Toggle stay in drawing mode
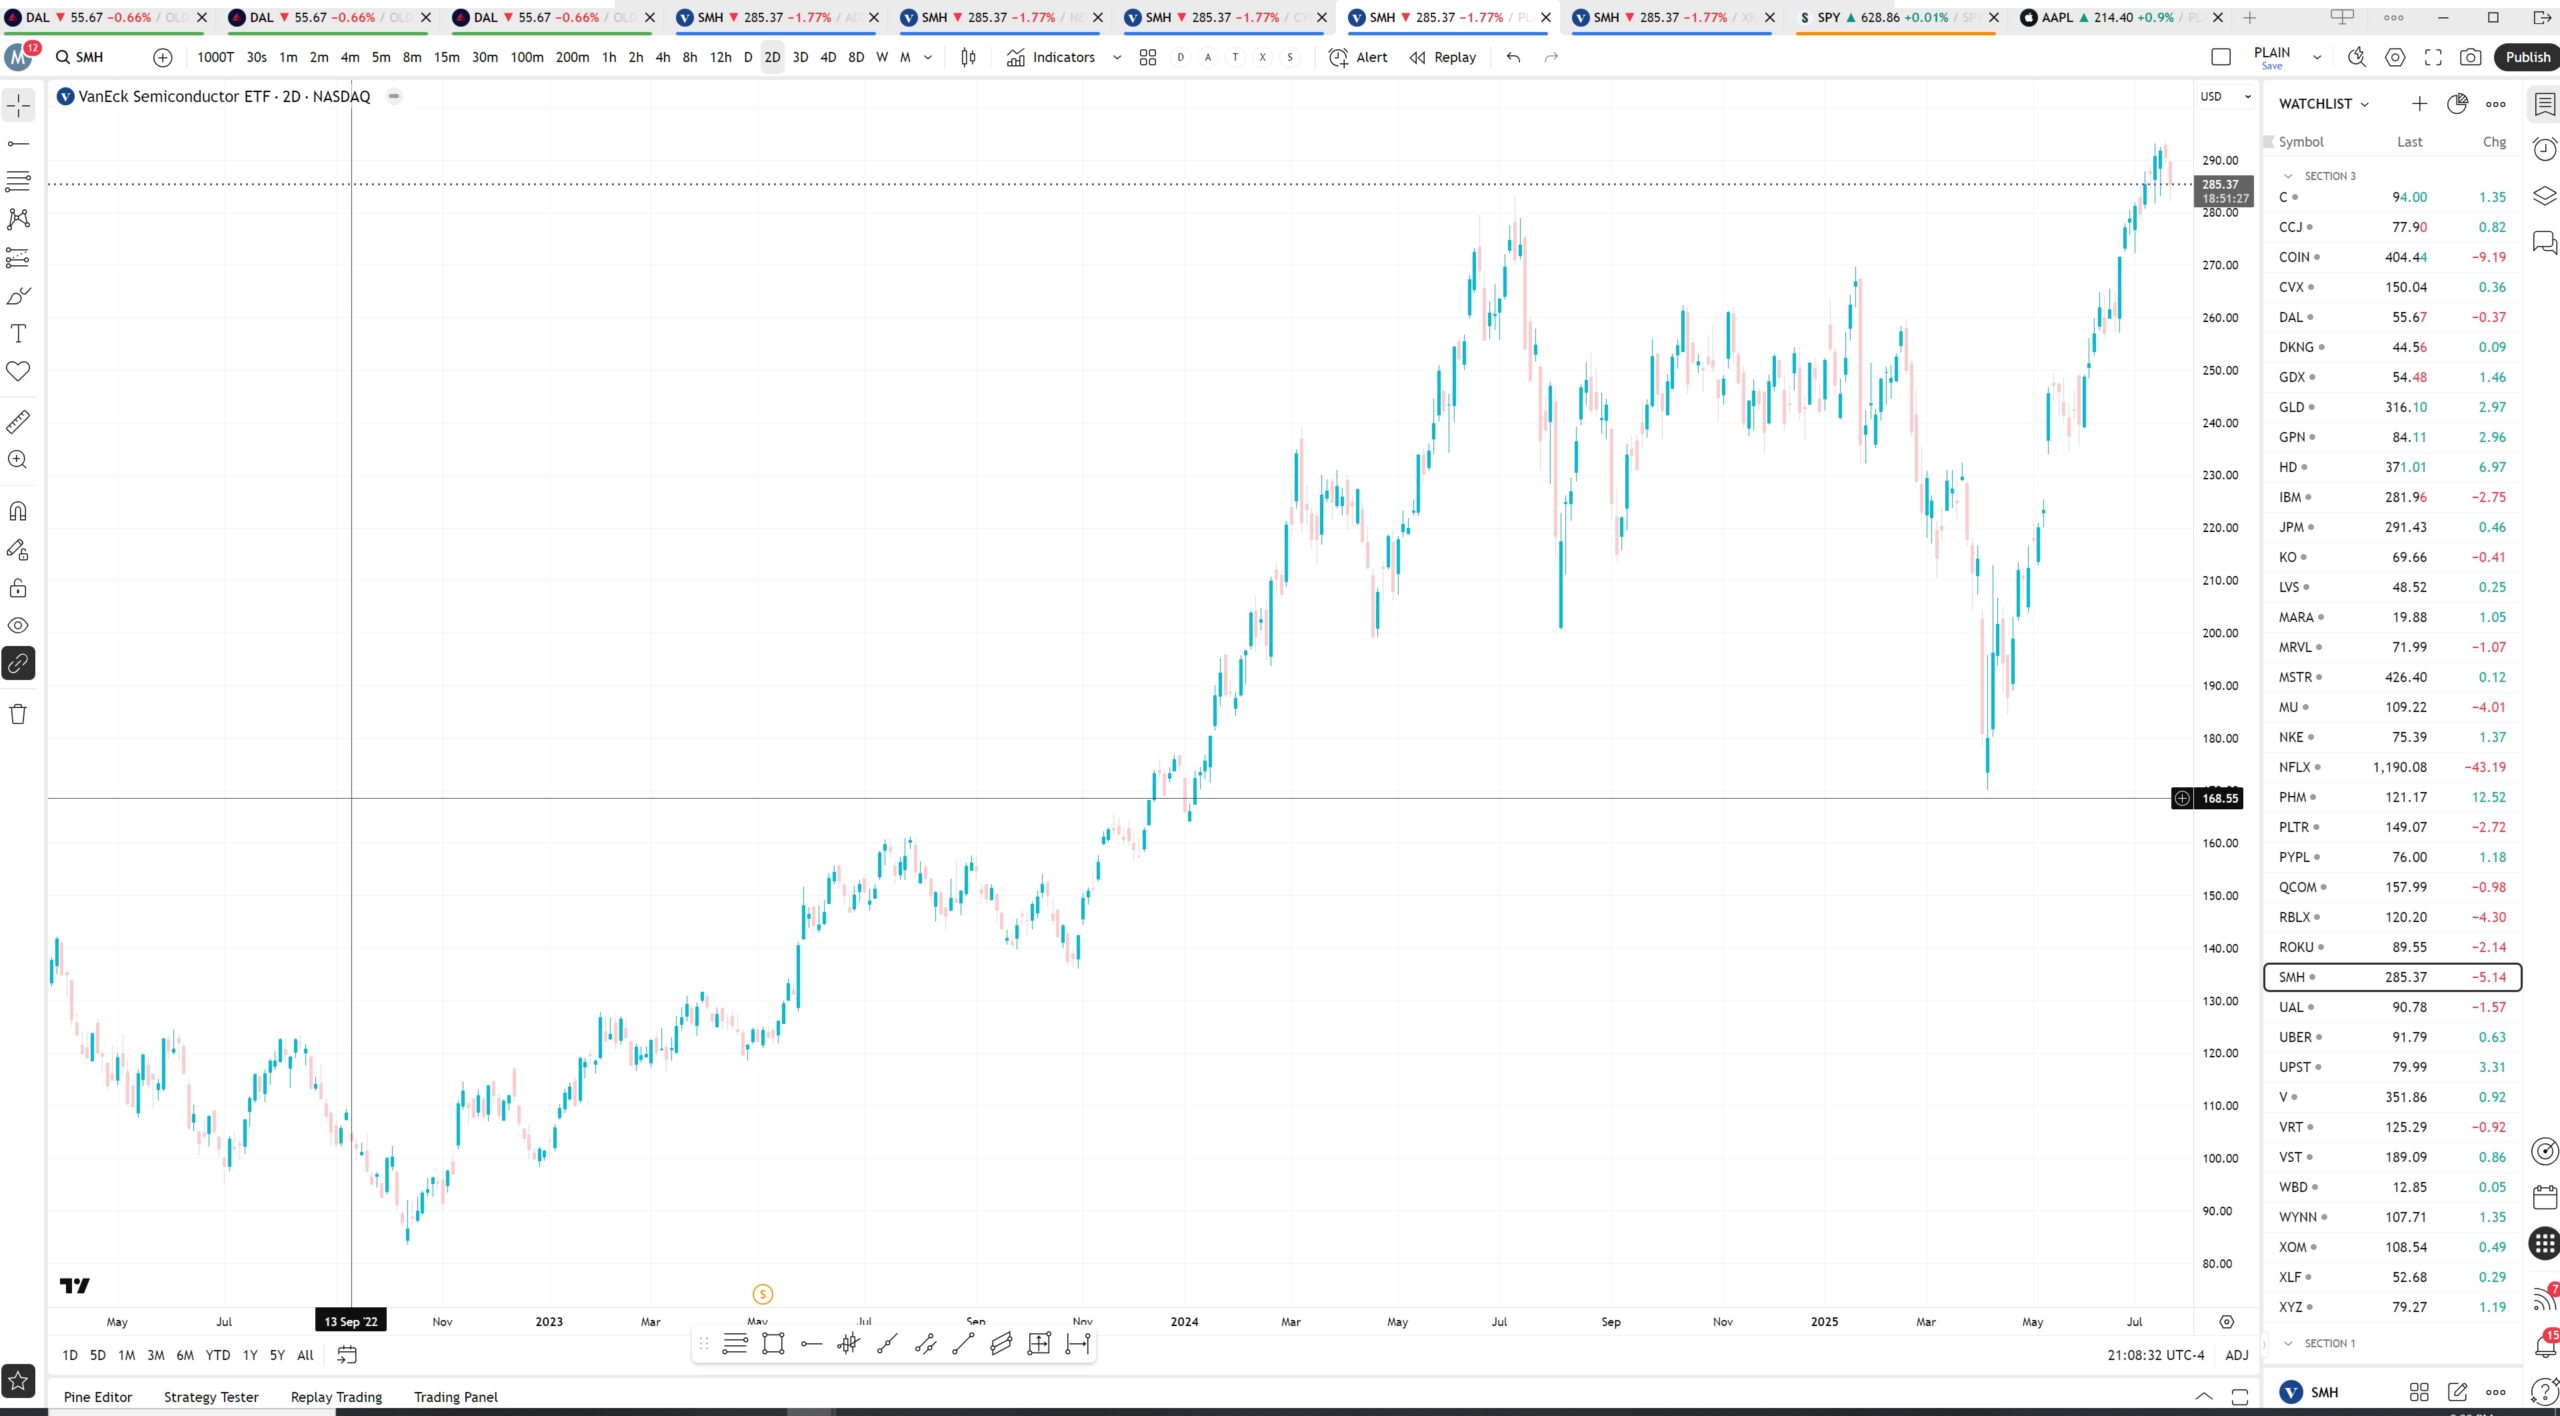Screen dimensions: 2560x1416 point(18,550)
